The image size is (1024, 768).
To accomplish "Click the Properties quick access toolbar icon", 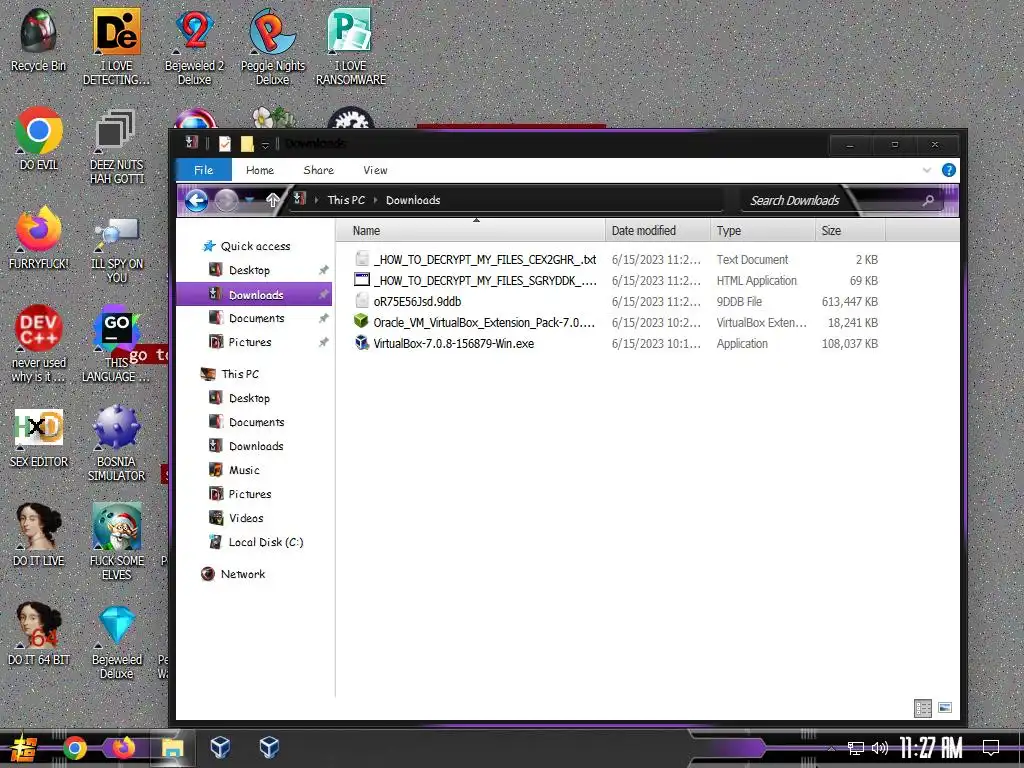I will coord(225,143).
